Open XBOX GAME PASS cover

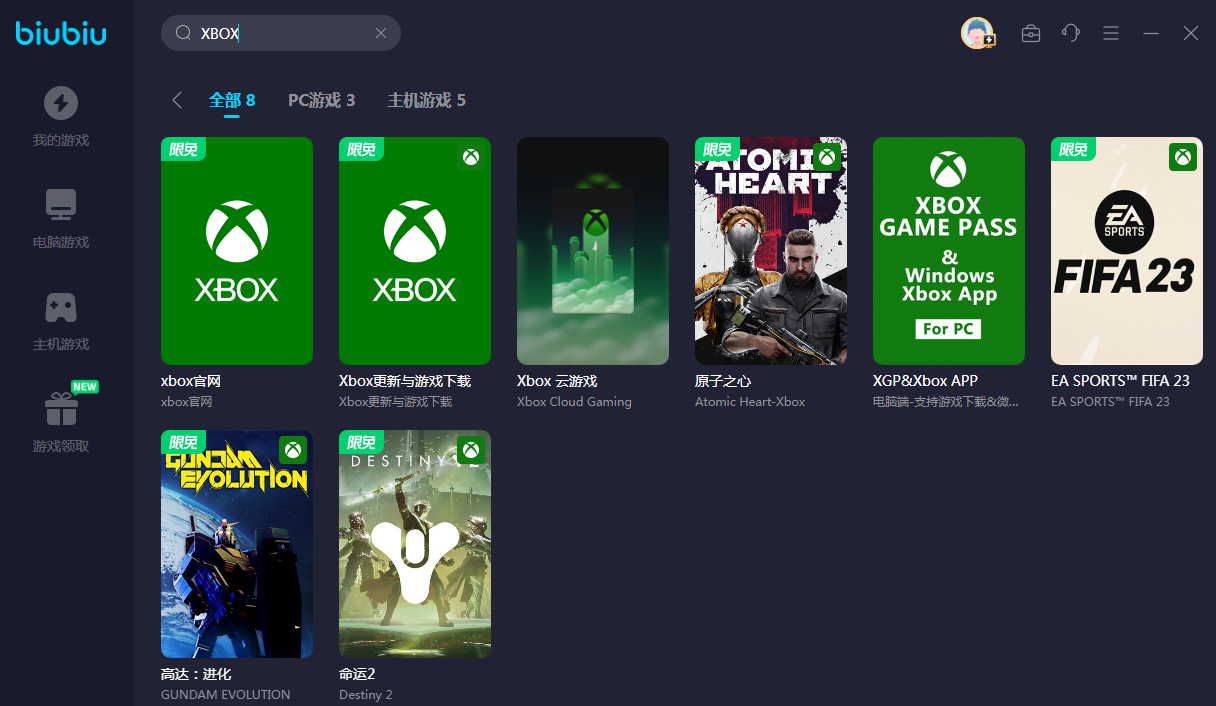click(x=949, y=251)
